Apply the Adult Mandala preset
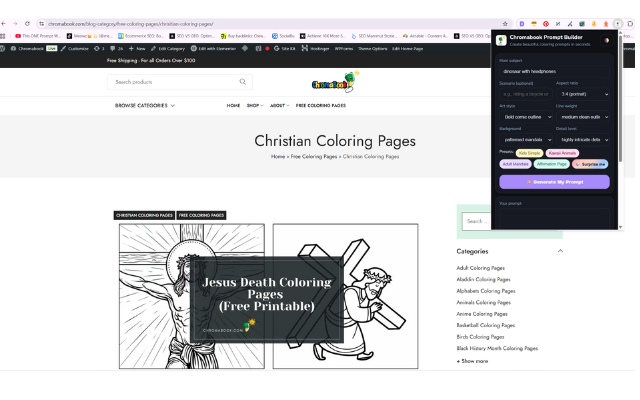The width and height of the screenshot is (640, 400). pos(515,164)
